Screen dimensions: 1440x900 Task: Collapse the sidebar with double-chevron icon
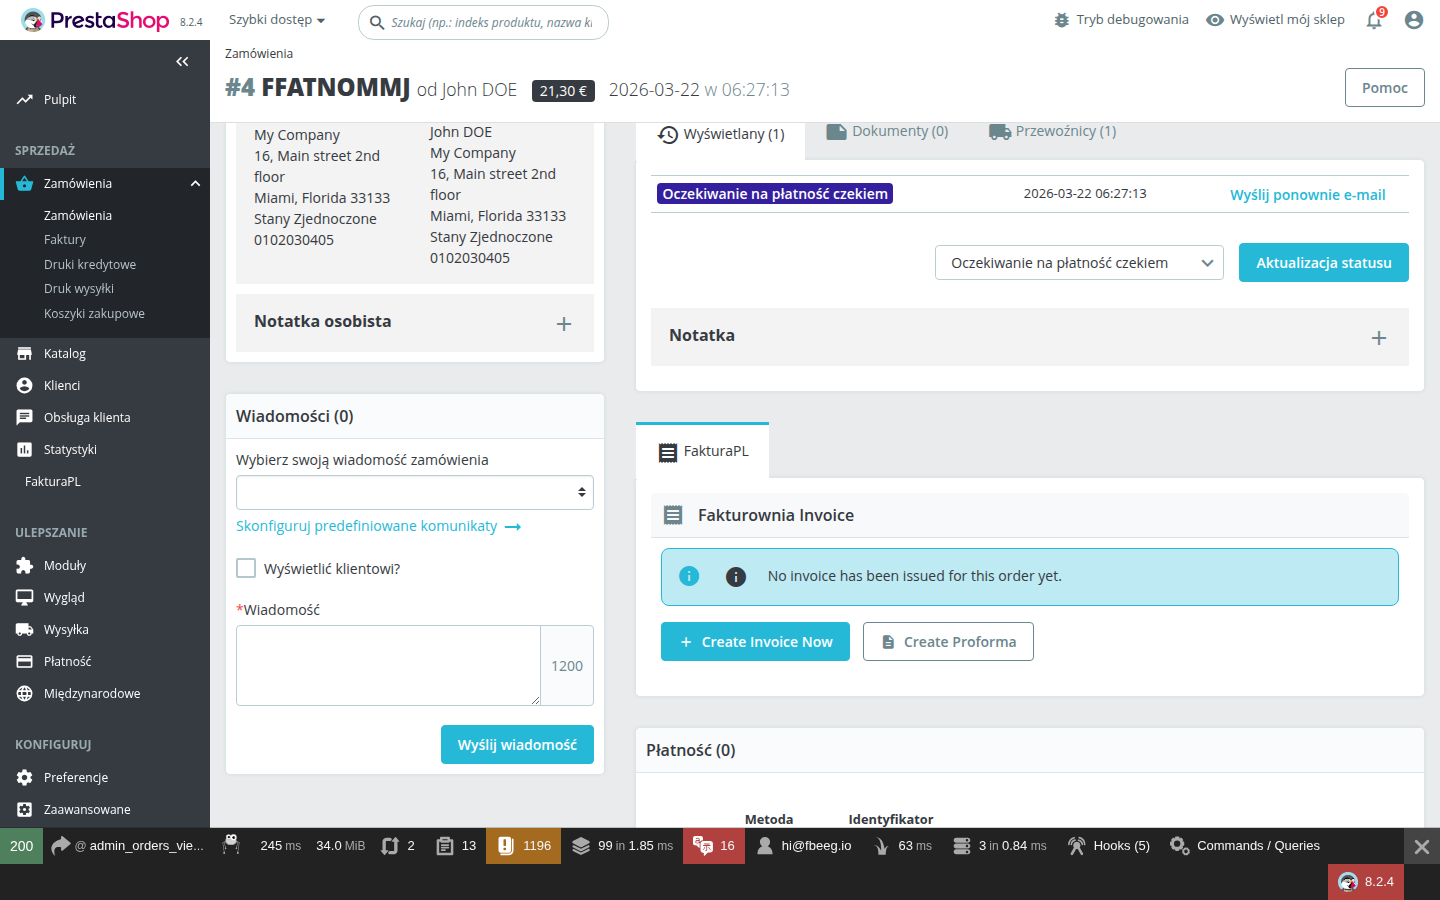click(182, 62)
